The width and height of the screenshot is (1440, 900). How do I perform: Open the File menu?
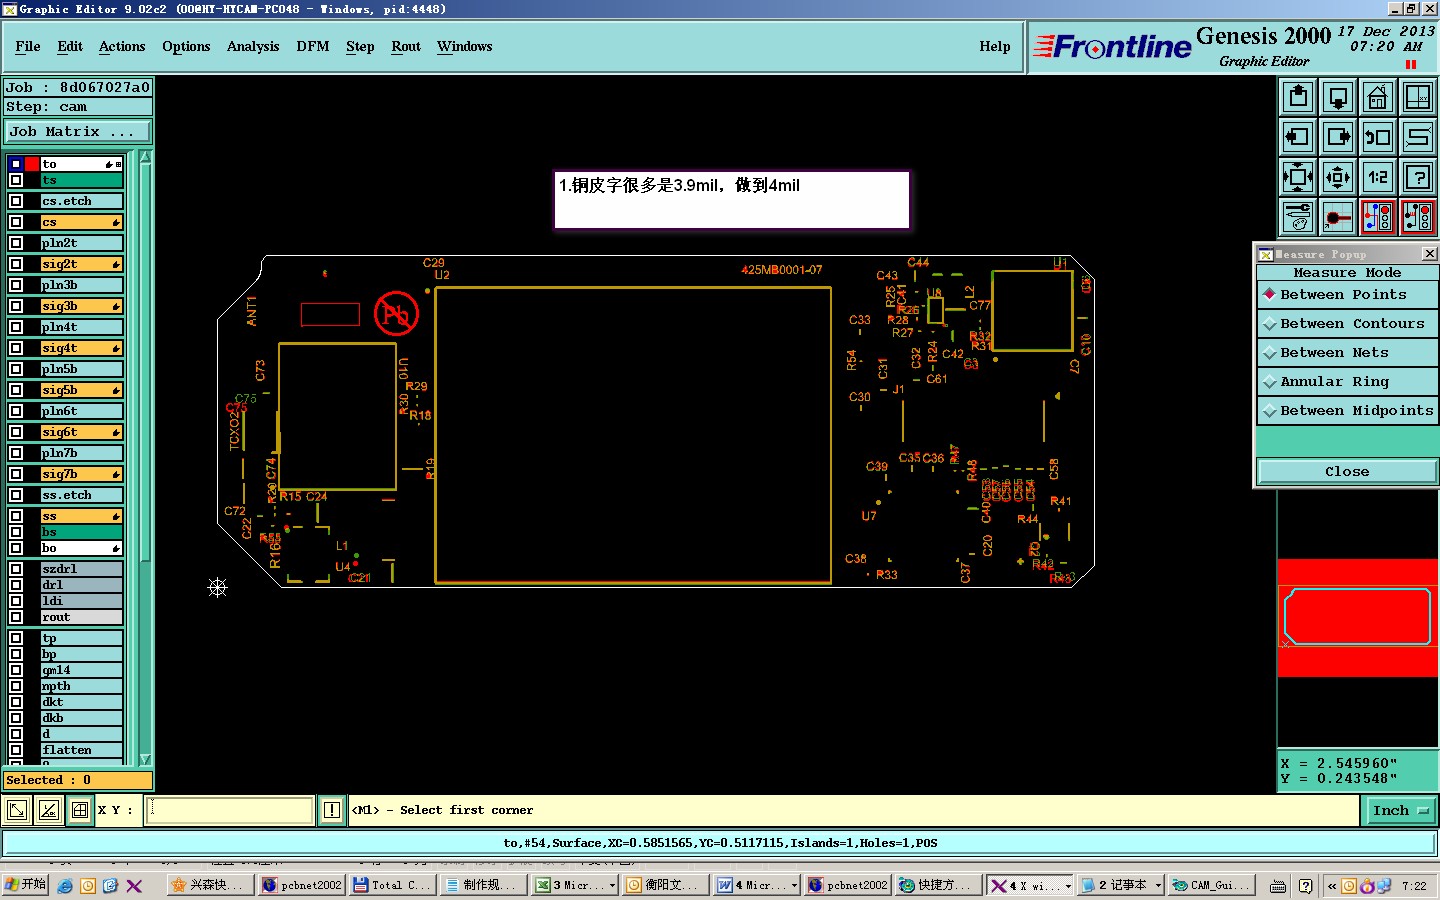[x=28, y=46]
